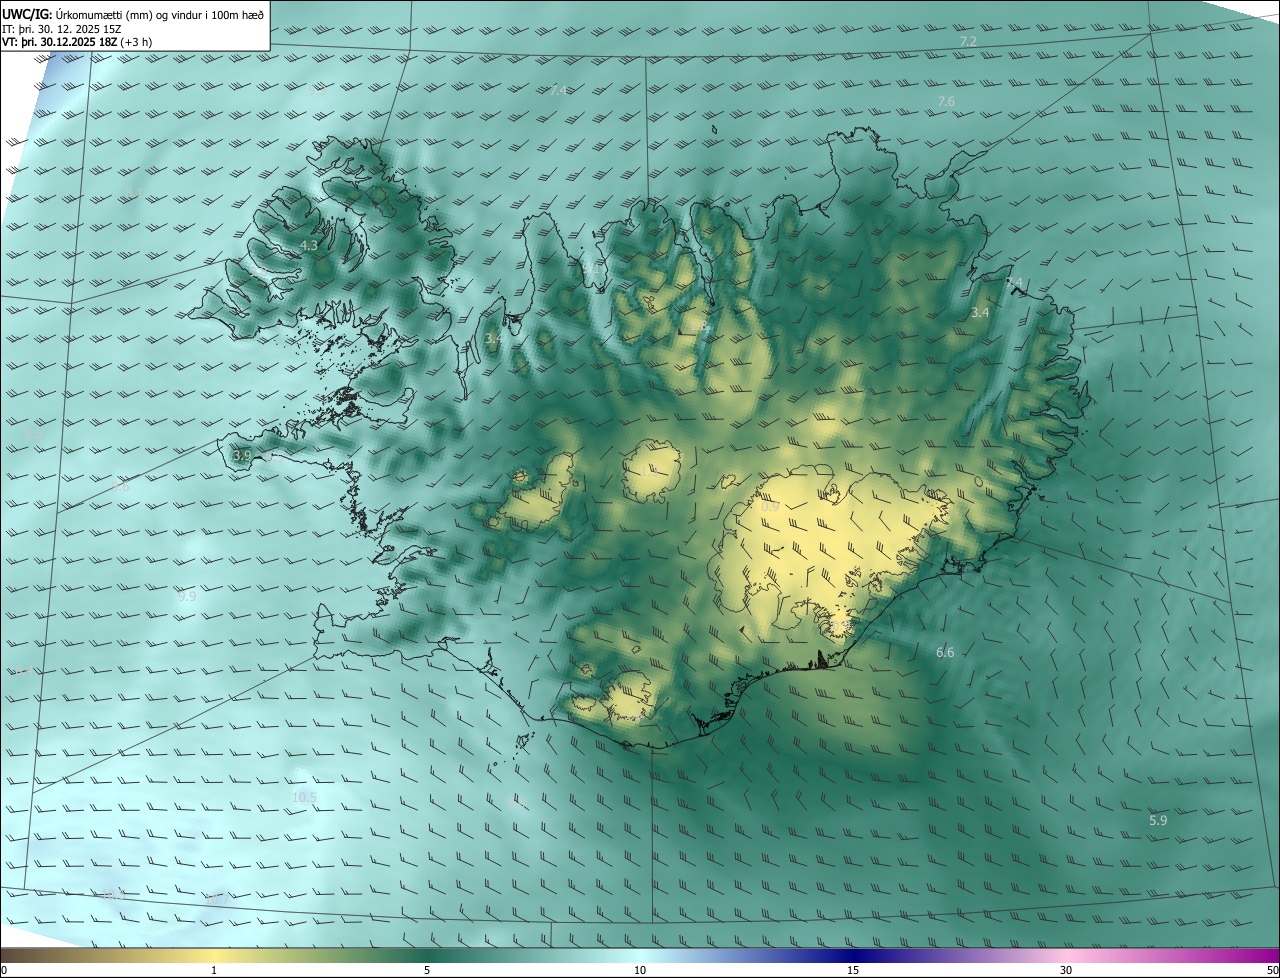The width and height of the screenshot is (1280, 978).
Task: Click the pink color bar above tick 30
Action: click(x=1066, y=955)
